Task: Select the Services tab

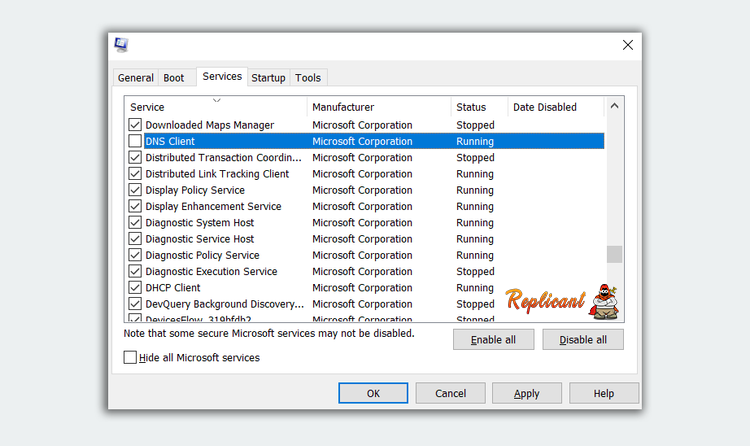Action: [222, 77]
